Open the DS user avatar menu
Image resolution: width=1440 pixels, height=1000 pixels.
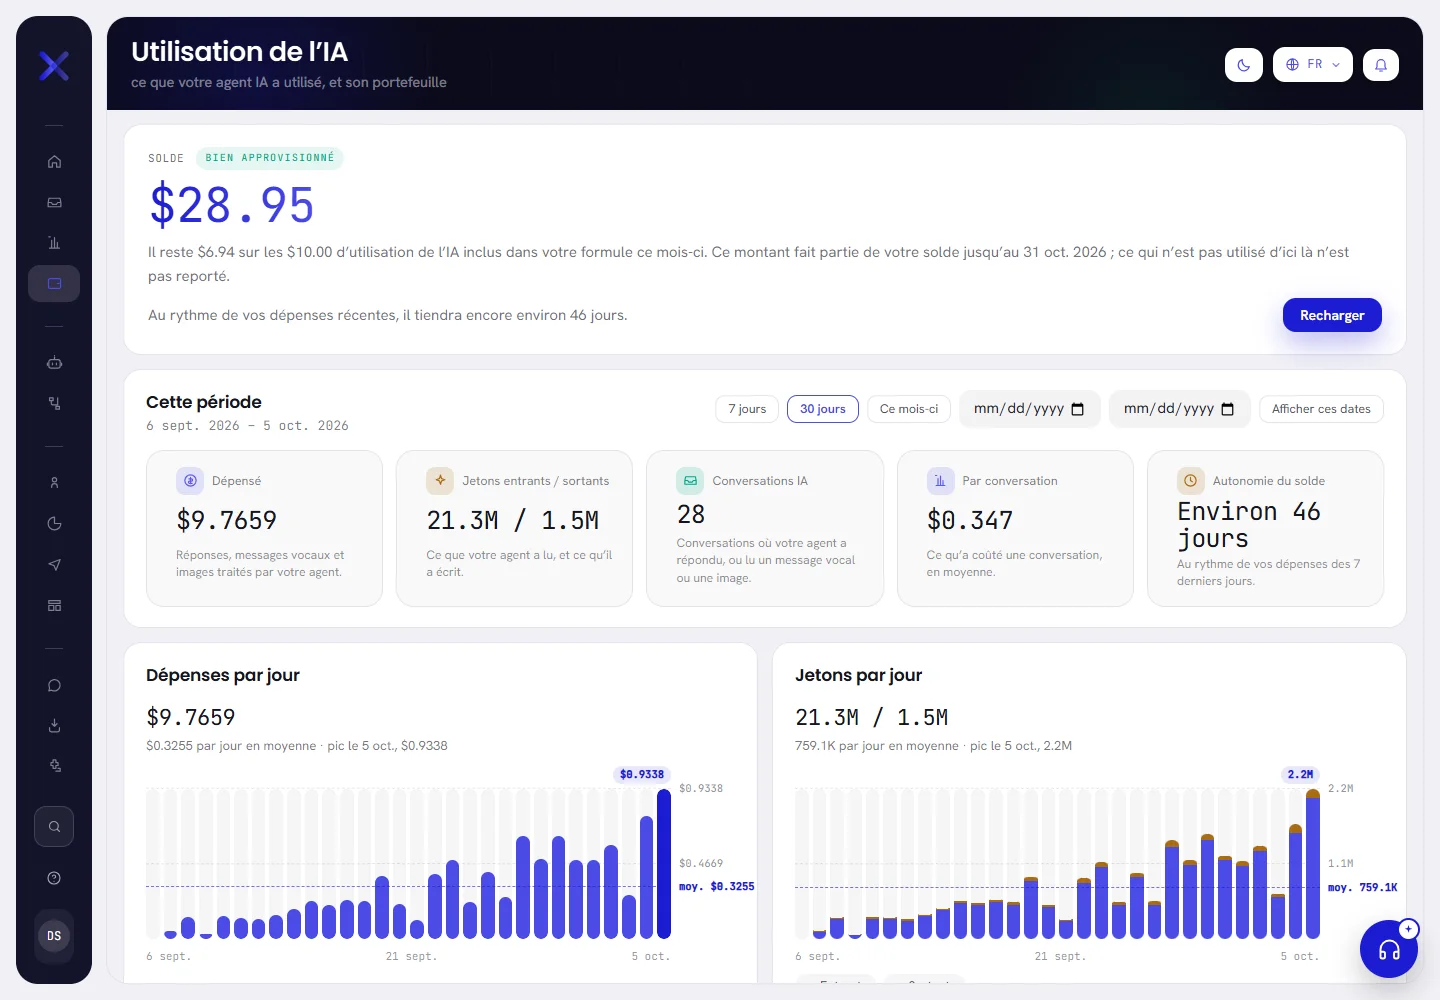(x=54, y=936)
